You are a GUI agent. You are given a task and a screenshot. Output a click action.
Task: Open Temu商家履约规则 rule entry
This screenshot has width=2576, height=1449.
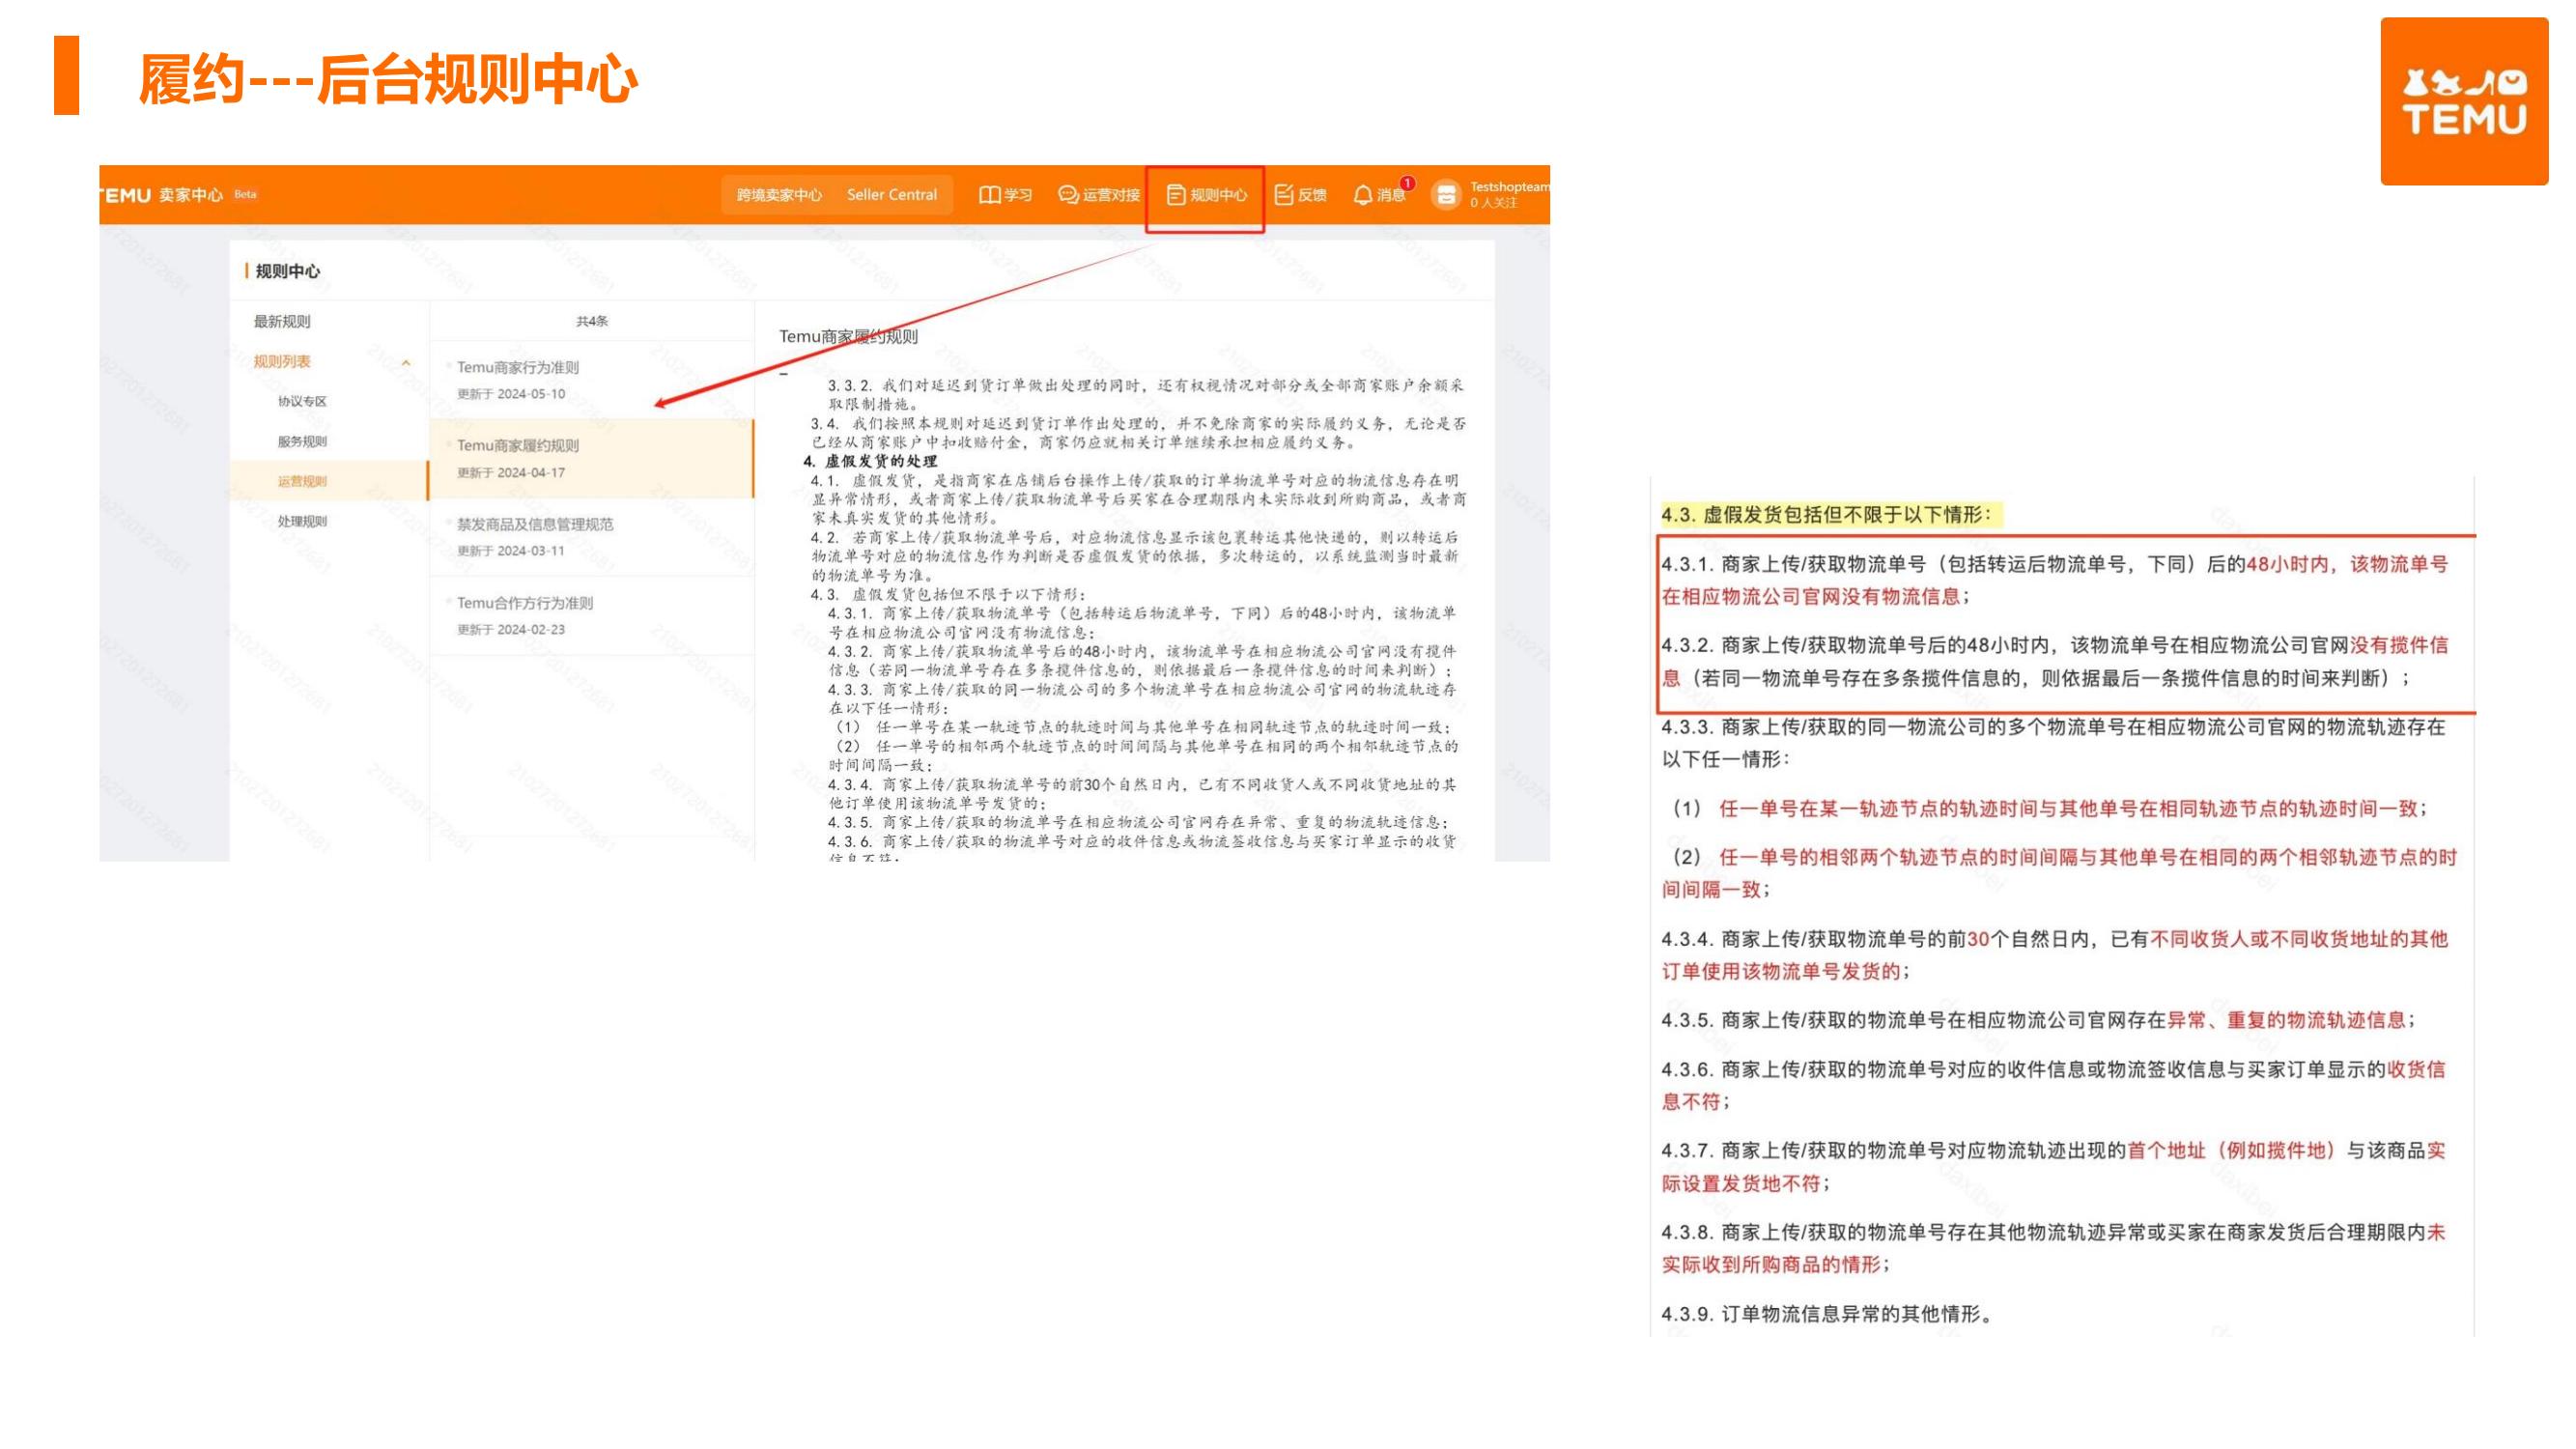click(518, 446)
